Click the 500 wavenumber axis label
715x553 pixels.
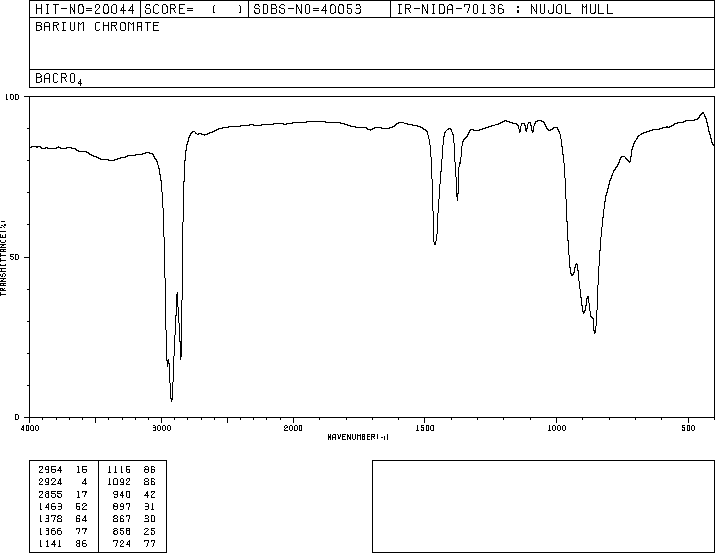[x=688, y=428]
